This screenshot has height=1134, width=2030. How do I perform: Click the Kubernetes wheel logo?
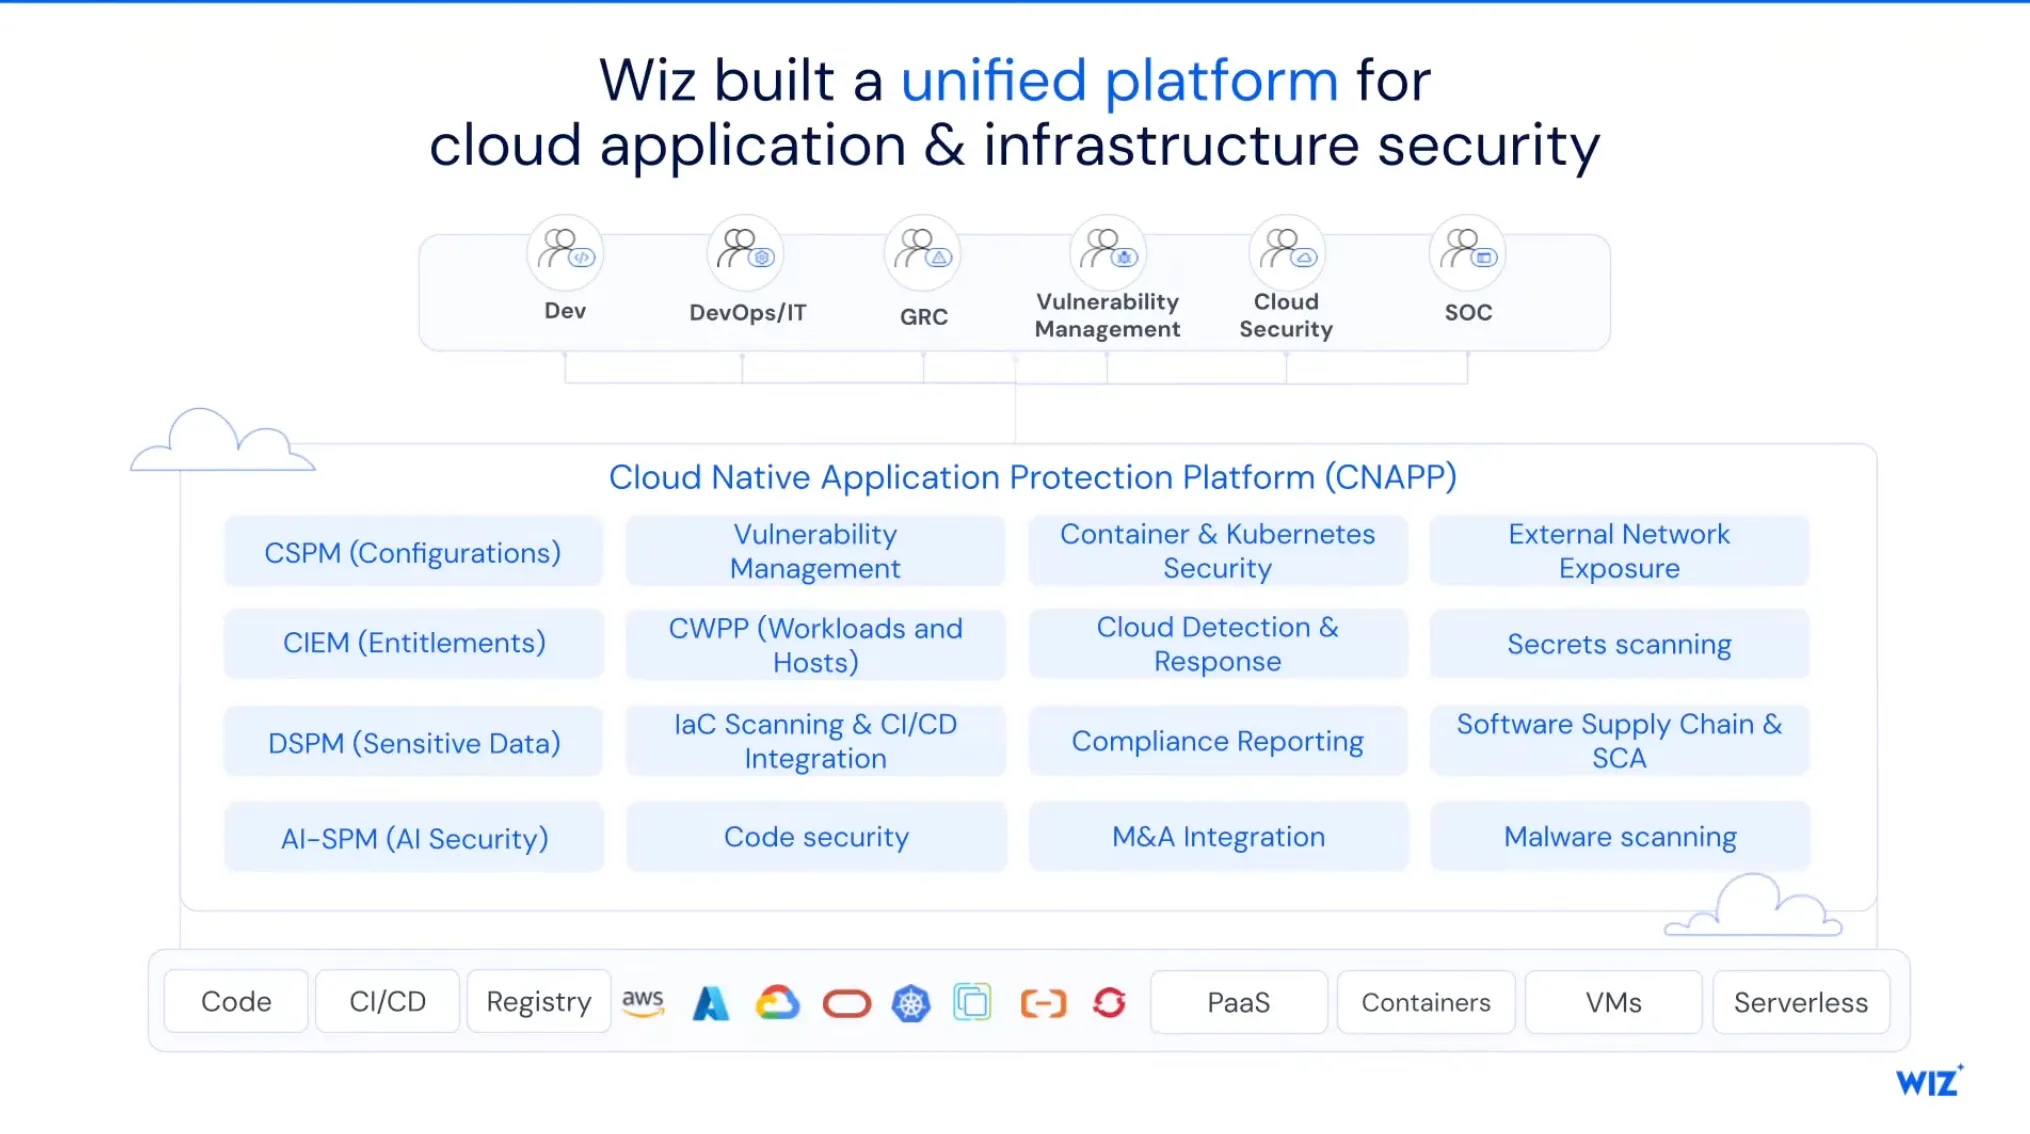tap(911, 1003)
